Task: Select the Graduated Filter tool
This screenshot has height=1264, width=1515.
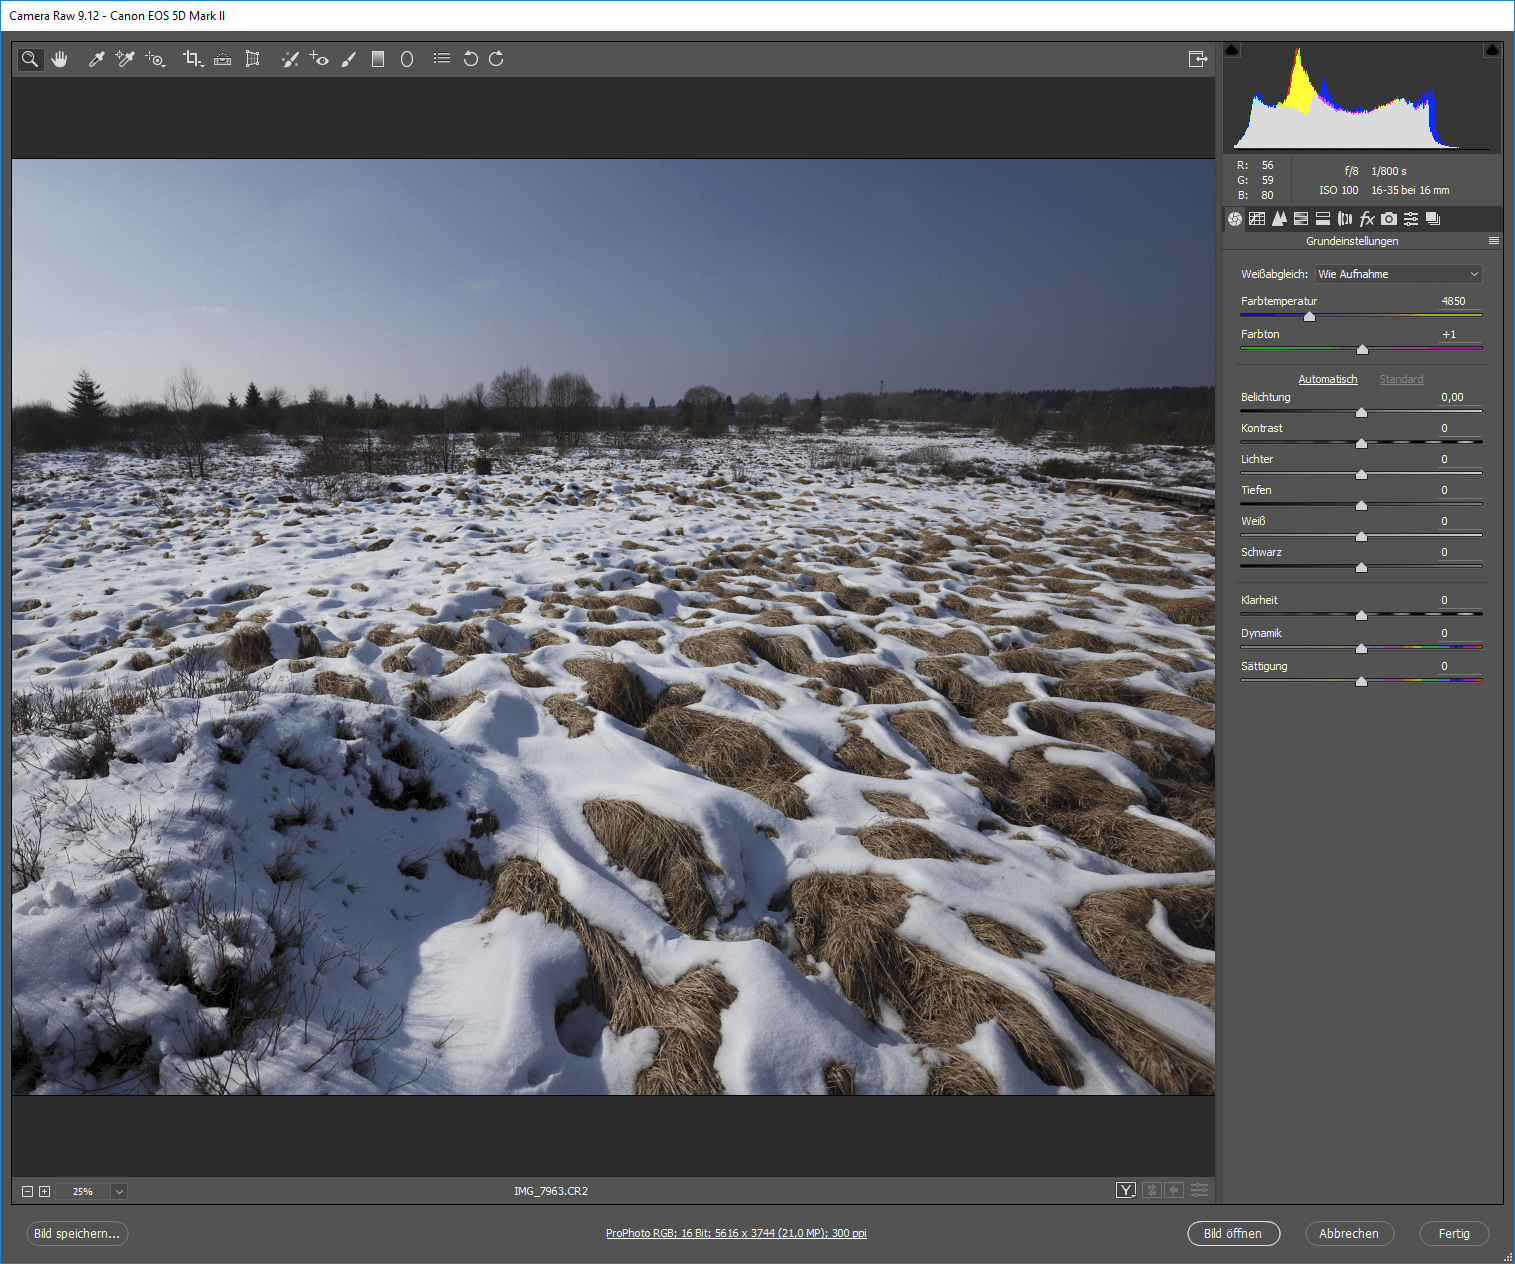Action: click(x=378, y=59)
